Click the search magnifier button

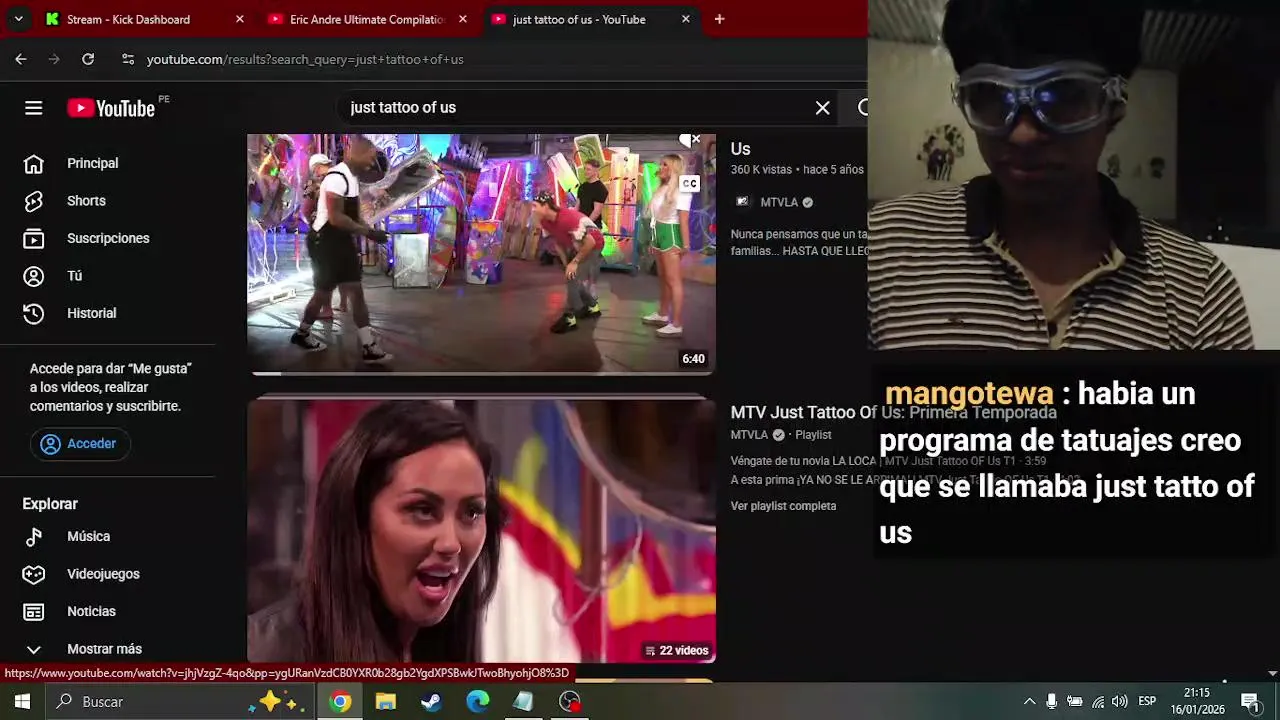862,108
